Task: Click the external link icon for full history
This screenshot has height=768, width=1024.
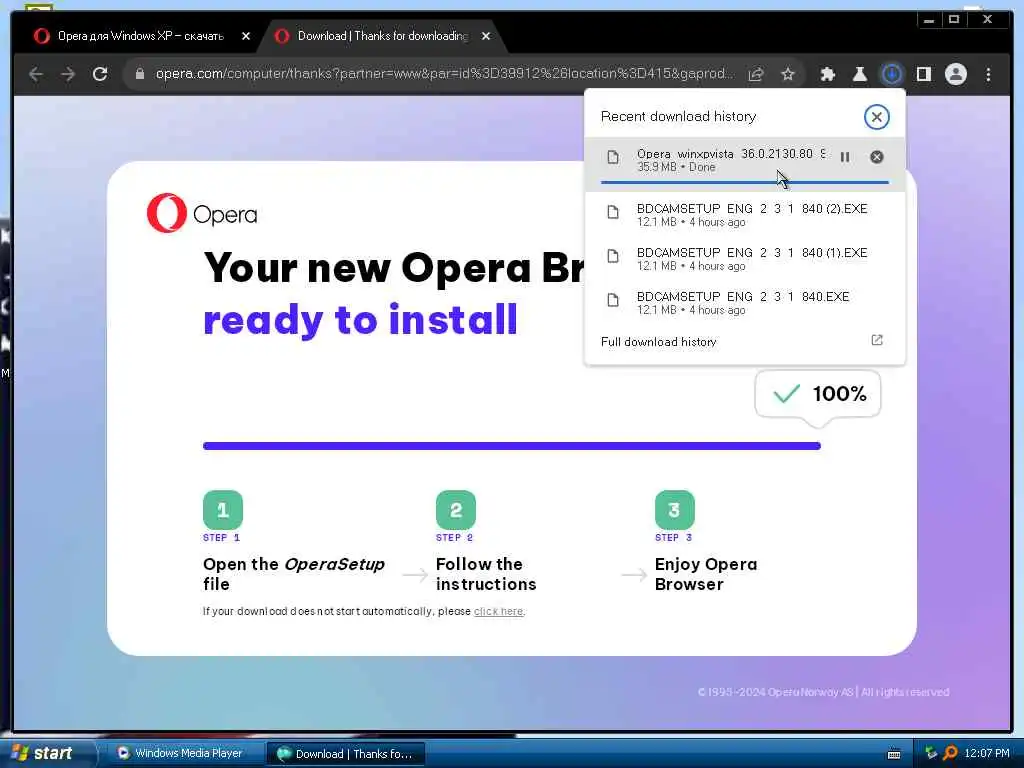Action: pyautogui.click(x=876, y=340)
